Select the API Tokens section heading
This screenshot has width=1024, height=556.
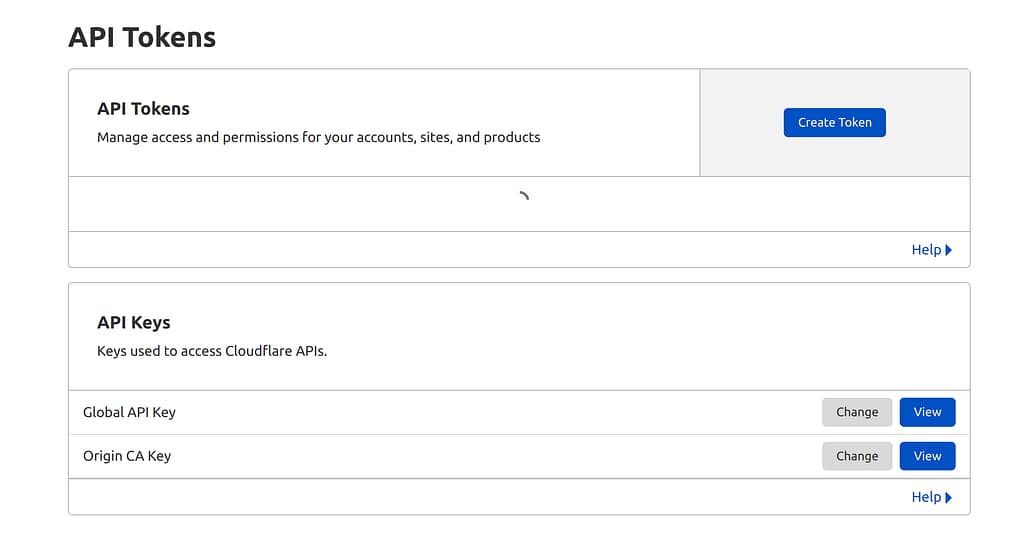click(x=143, y=108)
